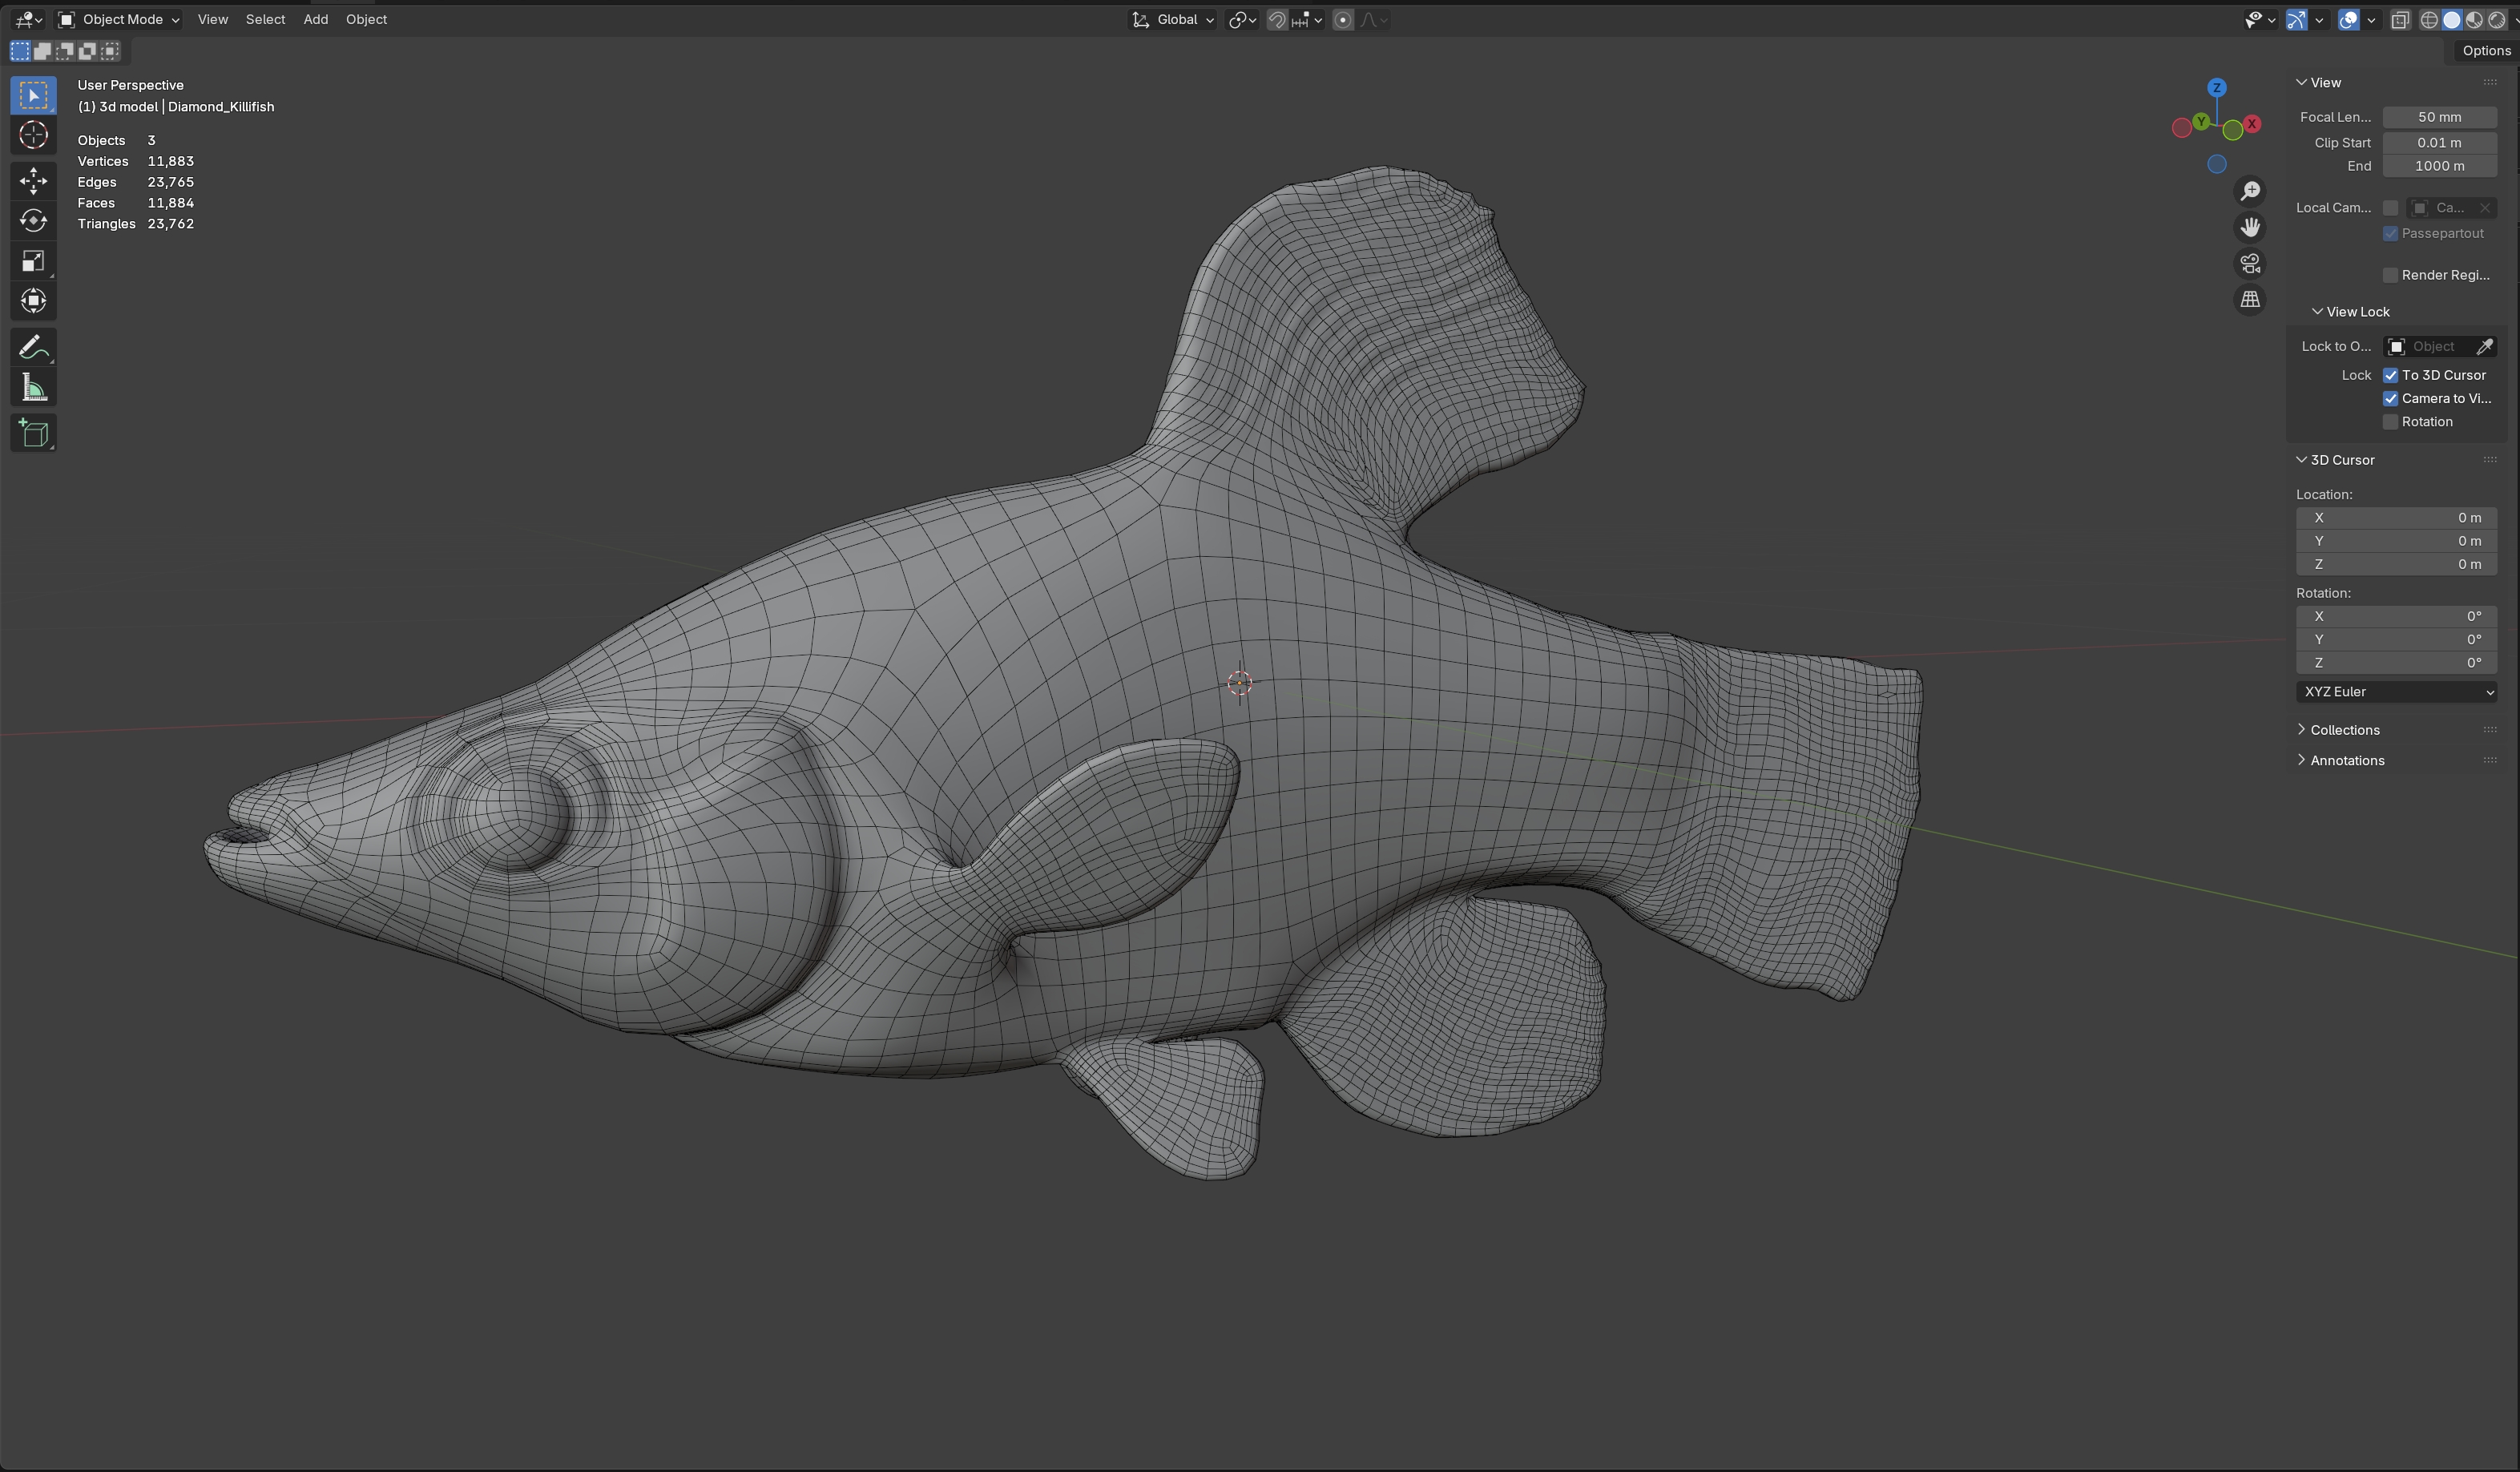The image size is (2520, 1472).
Task: Expand the Collections panel
Action: click(2344, 730)
